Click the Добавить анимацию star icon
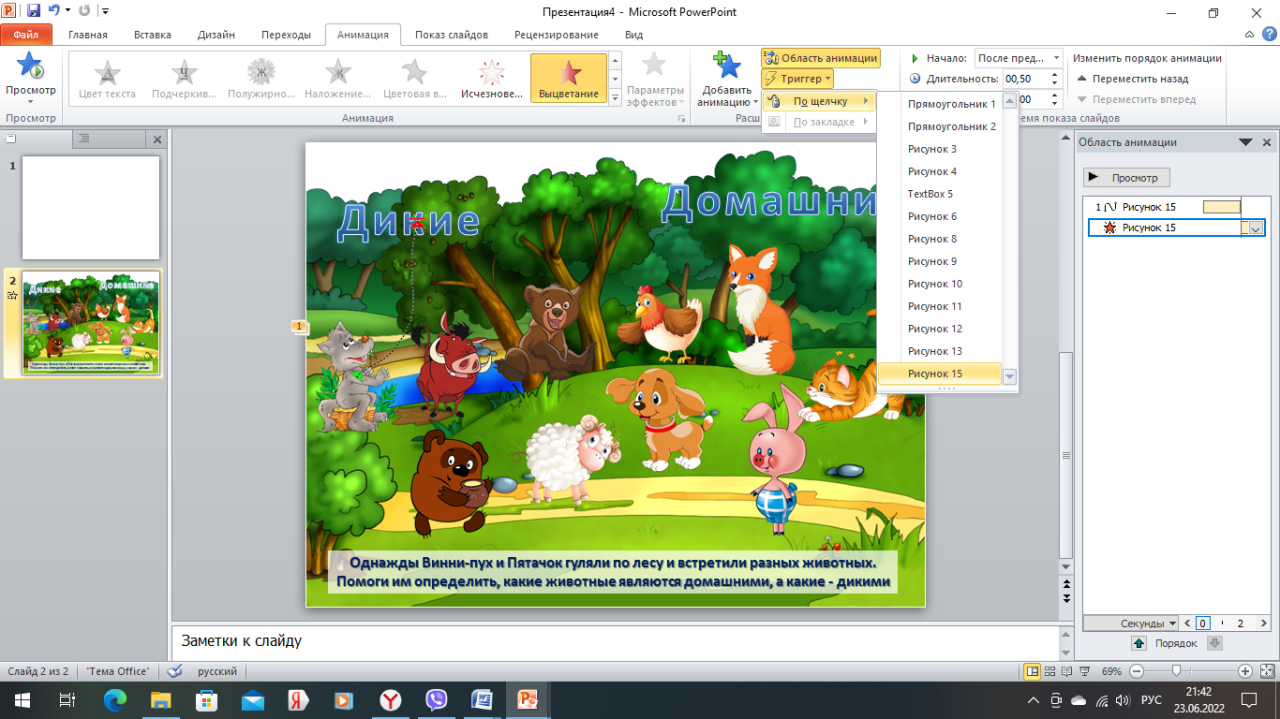The height and width of the screenshot is (719, 1280). [x=726, y=66]
